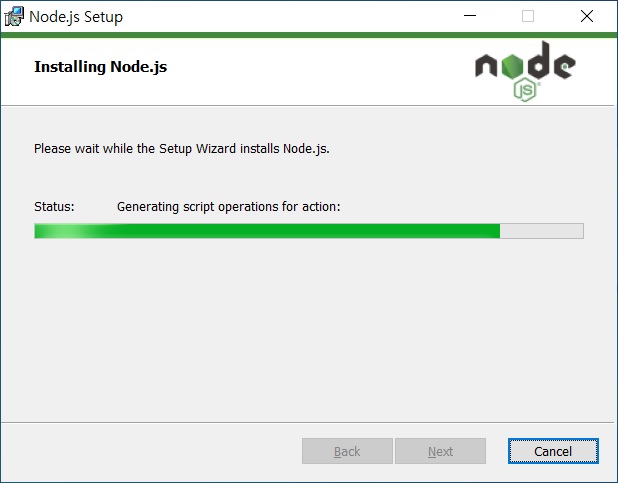Screen dimensions: 618x483
Task: Click the green JS hexagon badge
Action: coord(525,90)
